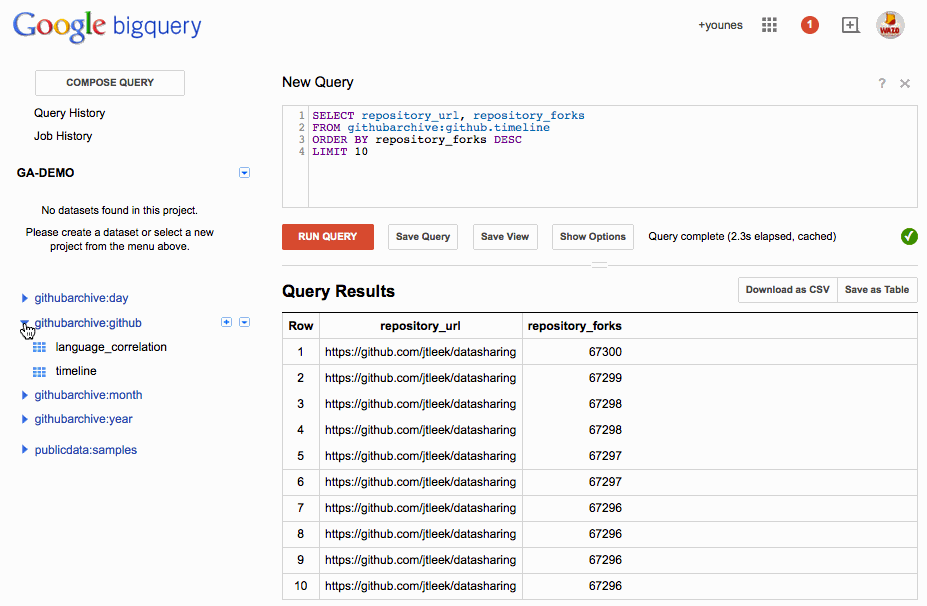Click the red notifications badge showing 1

[809, 25]
